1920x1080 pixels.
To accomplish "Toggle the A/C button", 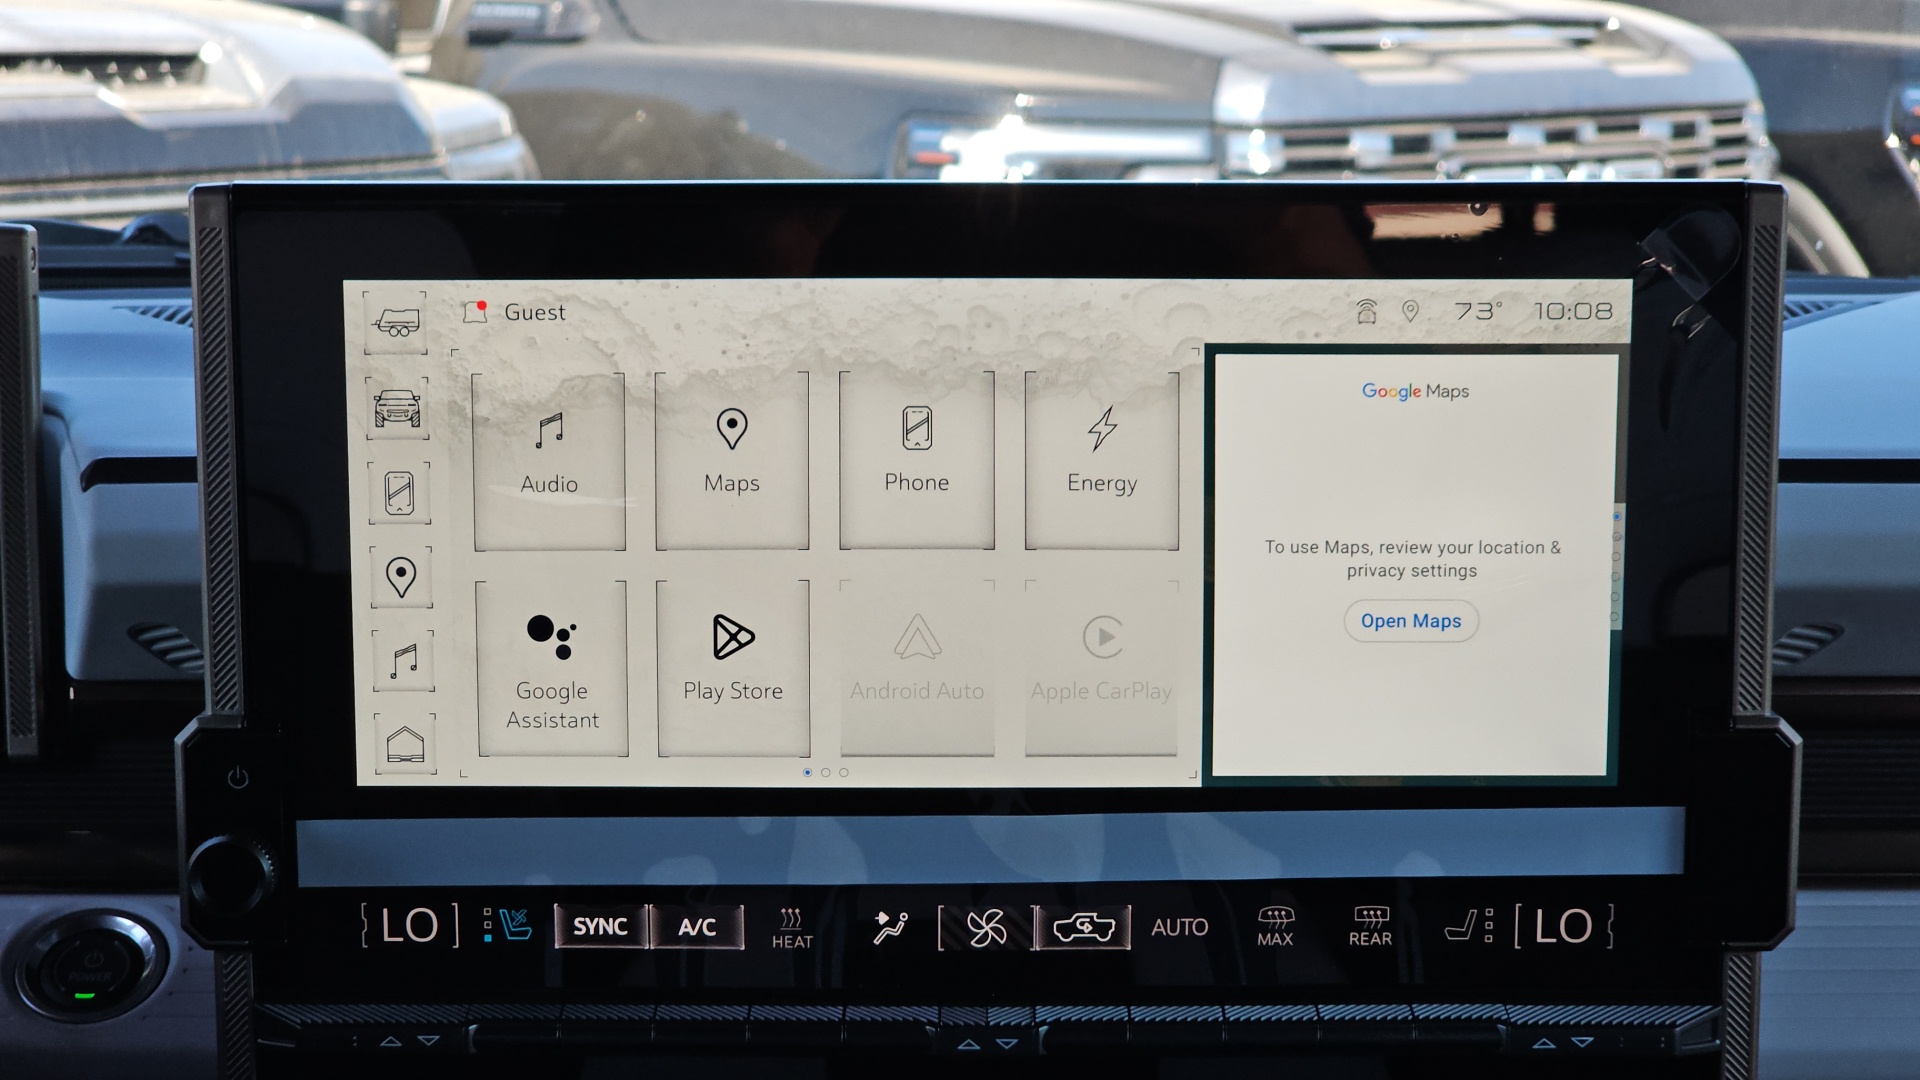I will (x=697, y=927).
